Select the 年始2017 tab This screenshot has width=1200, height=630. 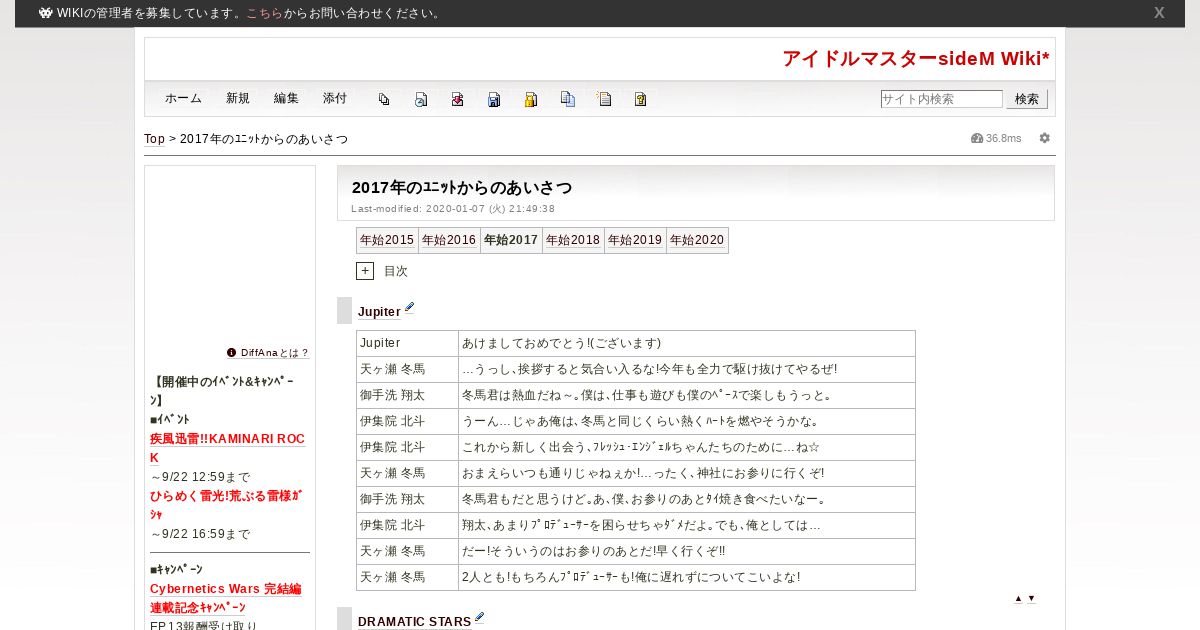point(511,240)
